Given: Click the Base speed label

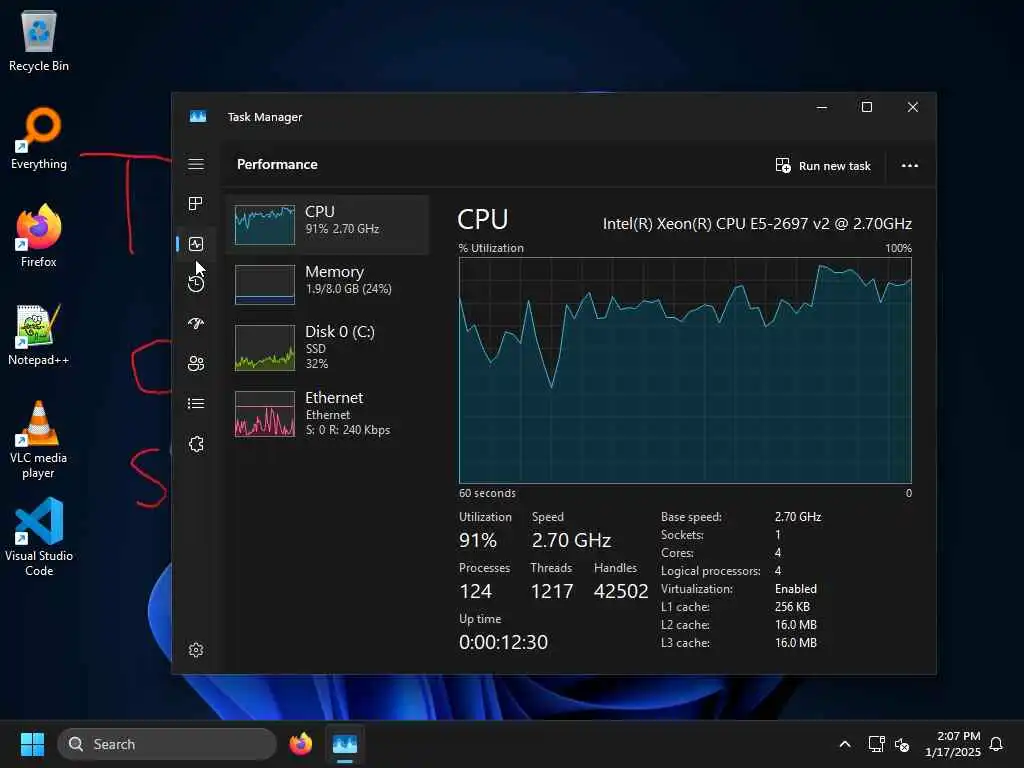Looking at the screenshot, I should [x=691, y=517].
